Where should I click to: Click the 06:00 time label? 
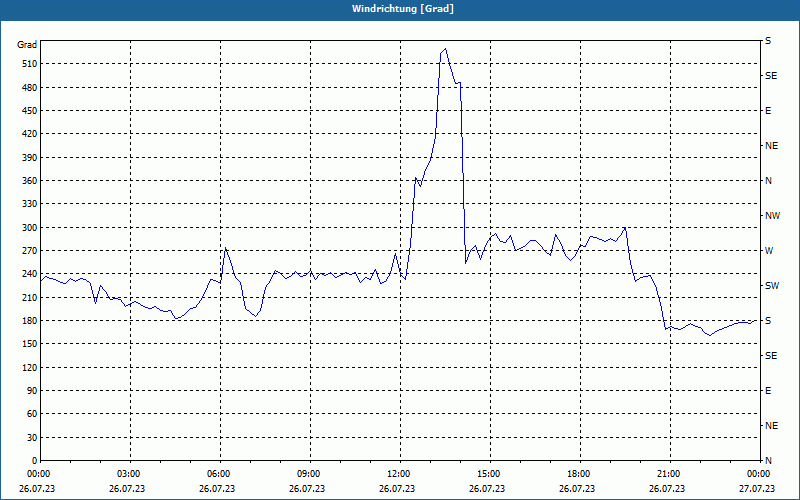point(220,474)
